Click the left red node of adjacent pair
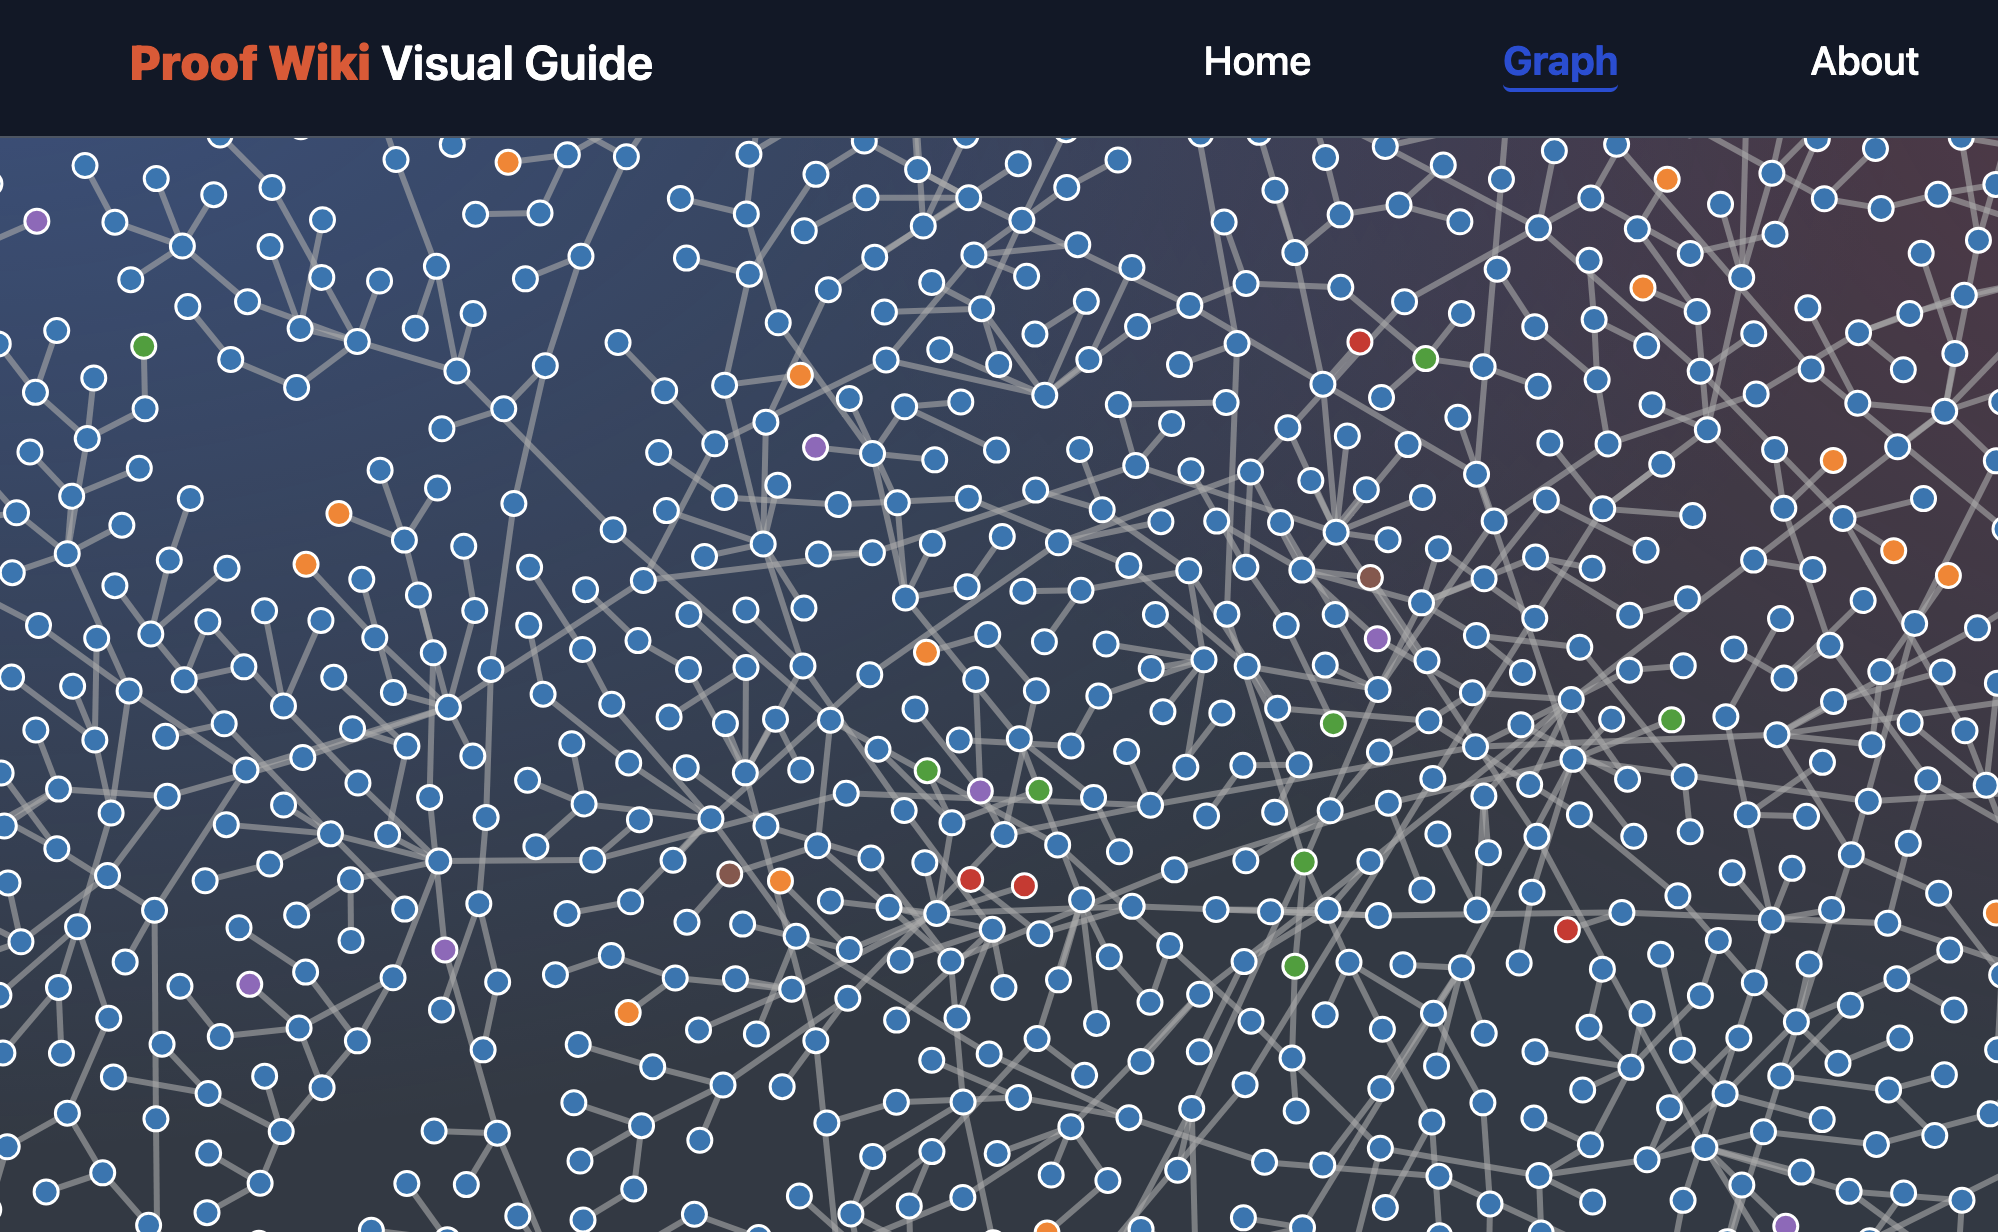 point(970,879)
